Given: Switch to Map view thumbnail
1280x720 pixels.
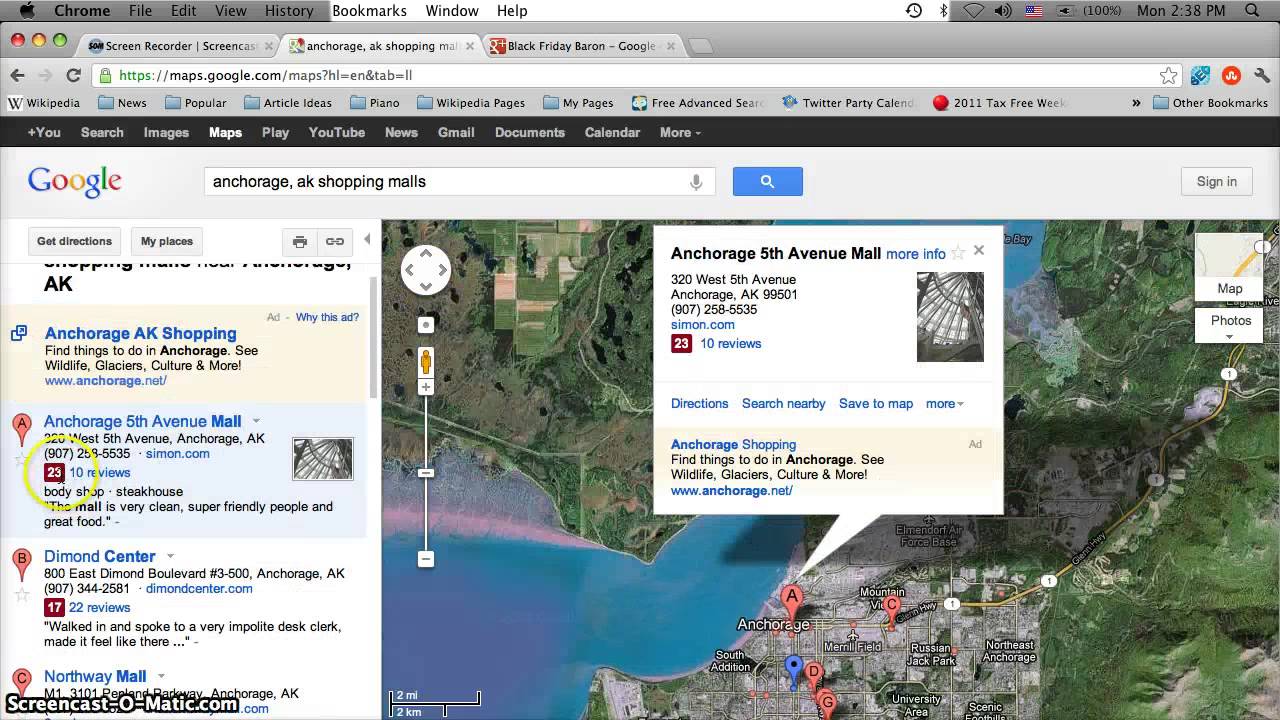Looking at the screenshot, I should (1229, 267).
